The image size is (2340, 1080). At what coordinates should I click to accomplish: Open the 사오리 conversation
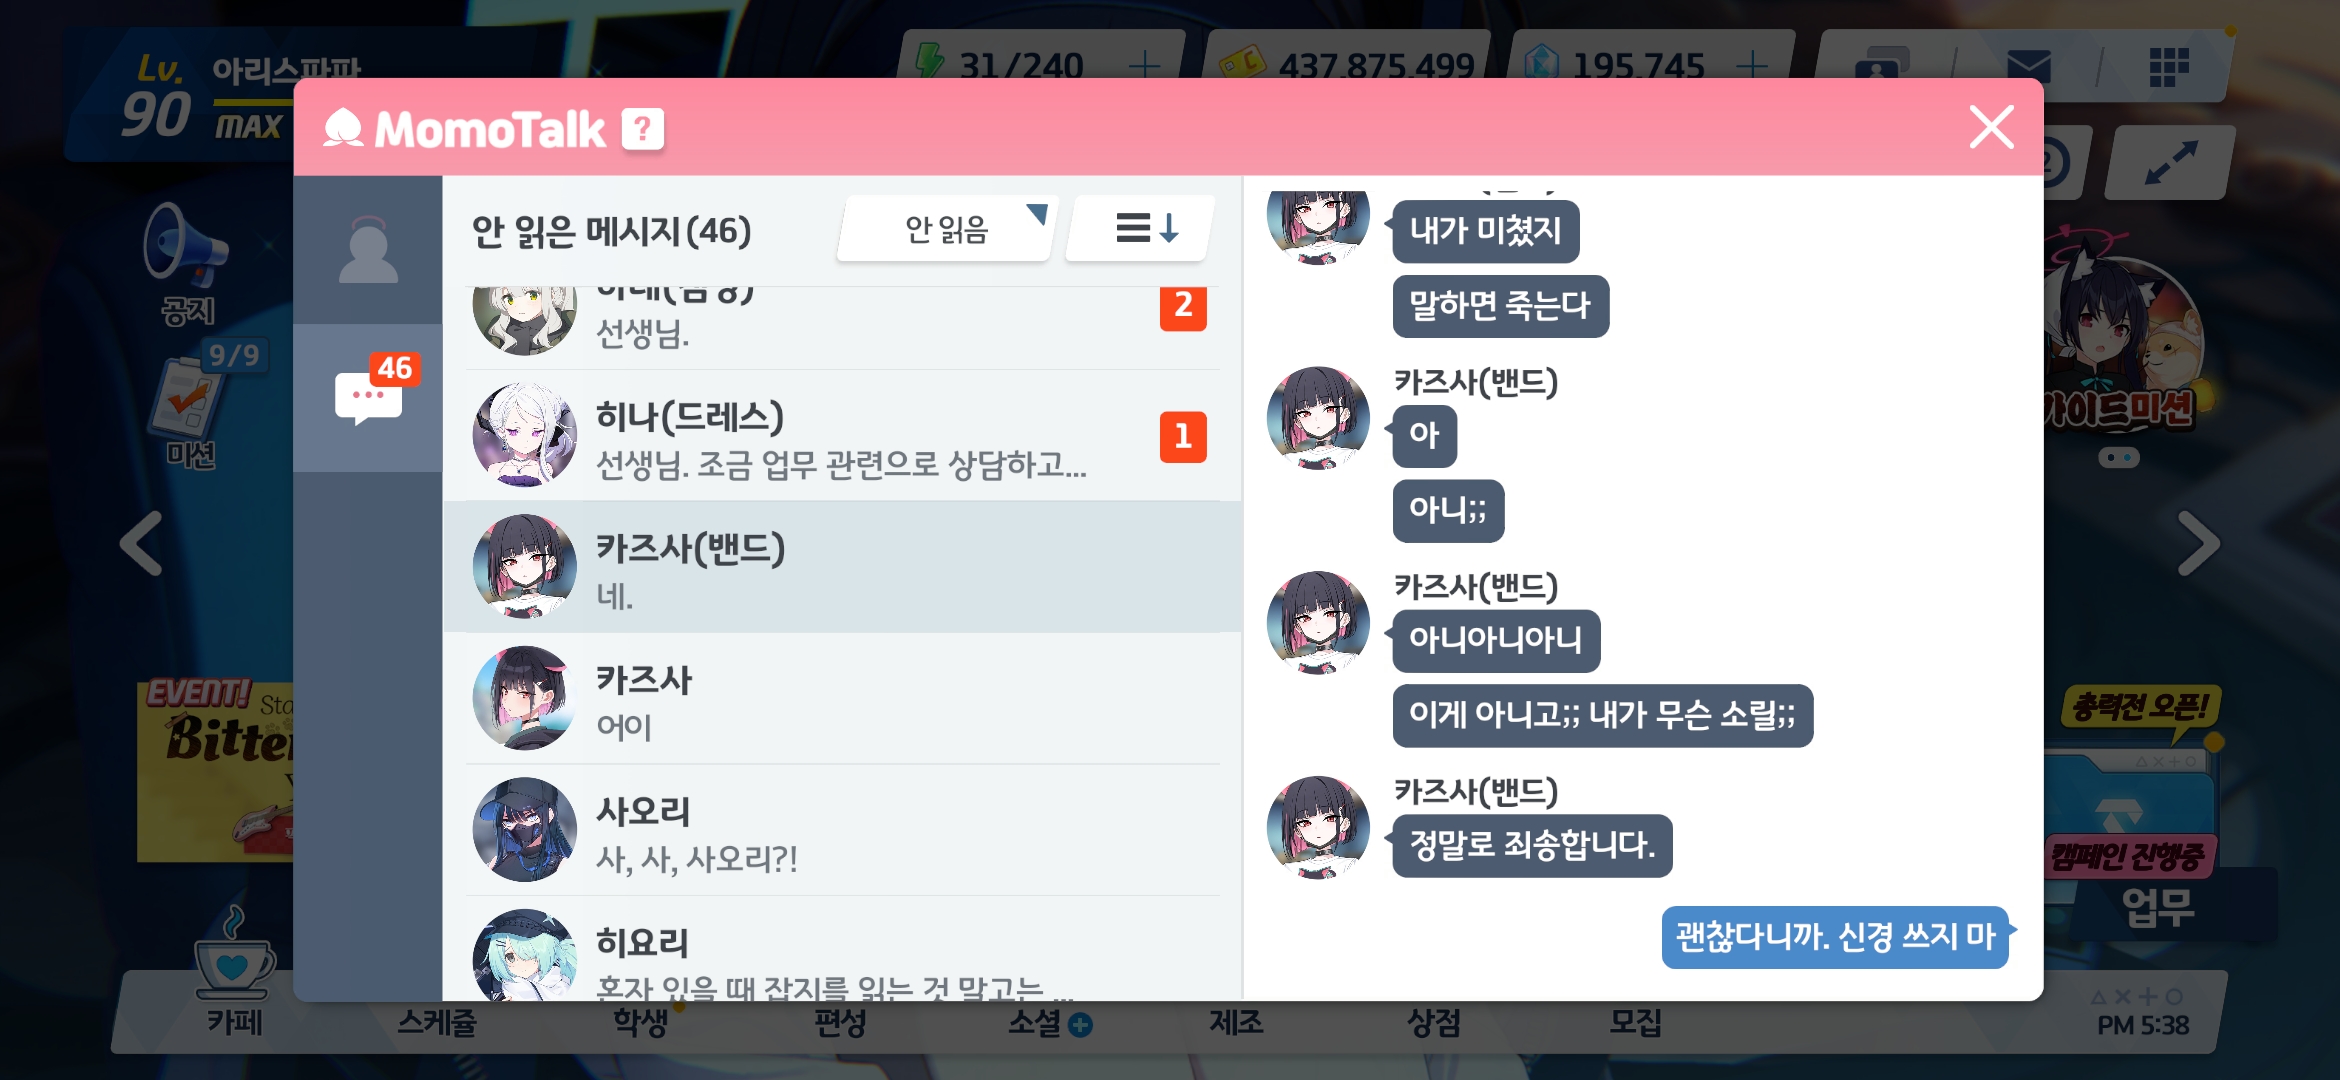pyautogui.click(x=843, y=830)
